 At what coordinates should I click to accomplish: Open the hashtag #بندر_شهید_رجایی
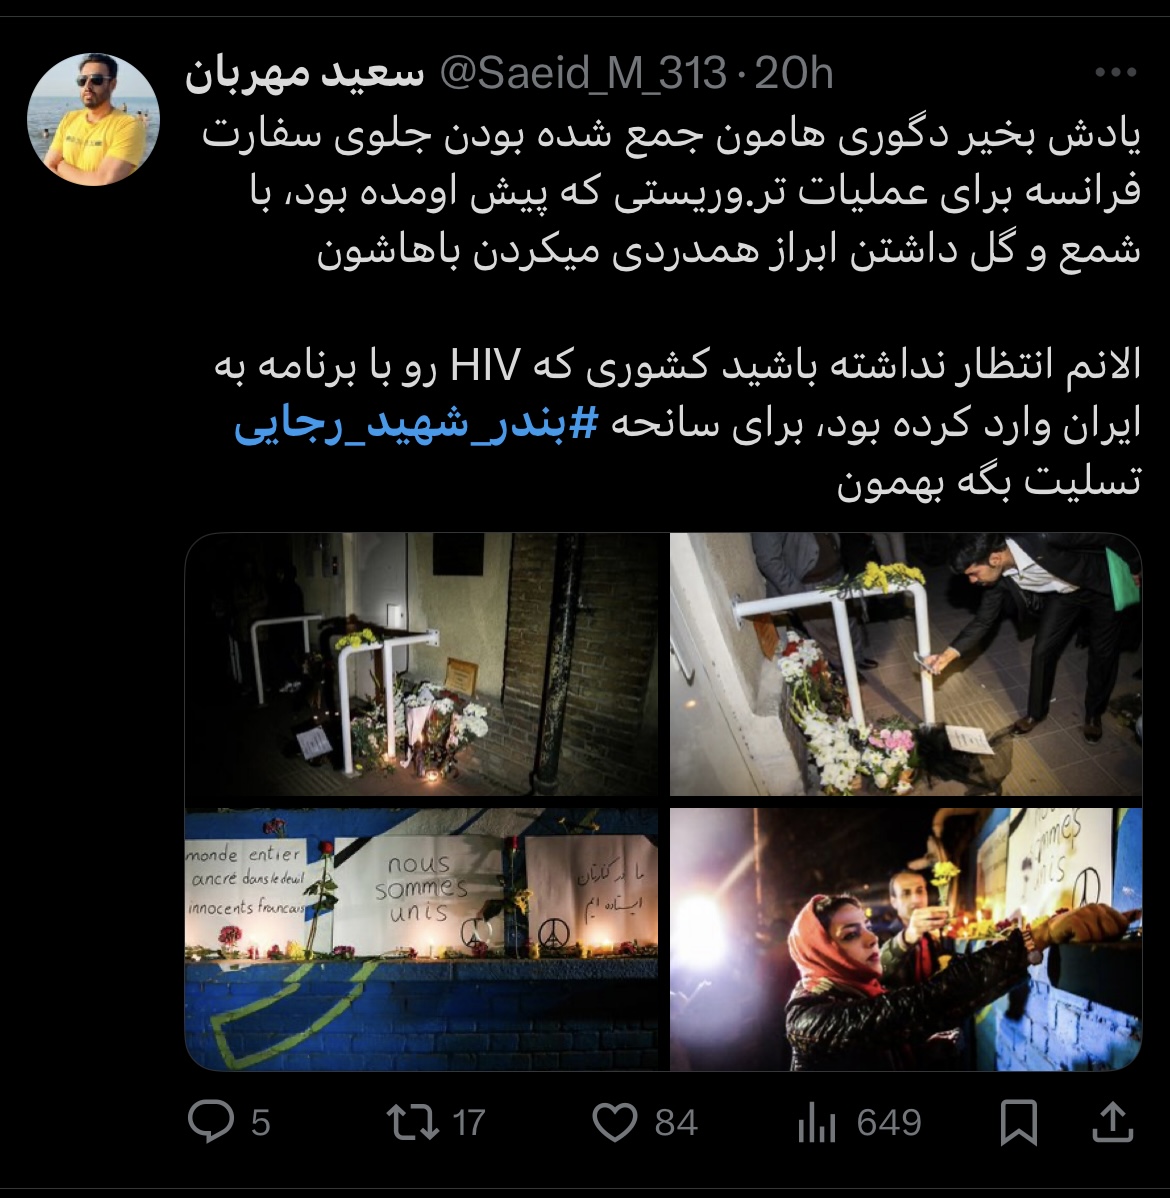coord(416,426)
